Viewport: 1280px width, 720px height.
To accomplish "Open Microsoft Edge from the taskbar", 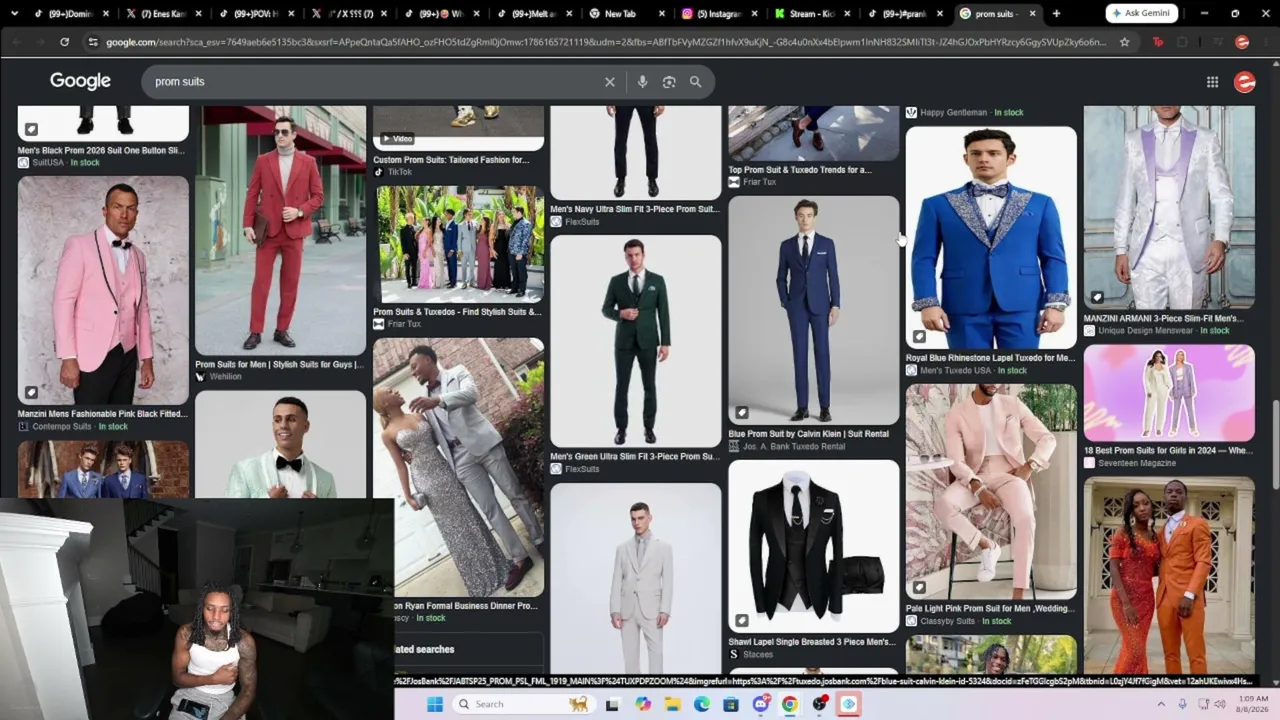I will tap(702, 704).
